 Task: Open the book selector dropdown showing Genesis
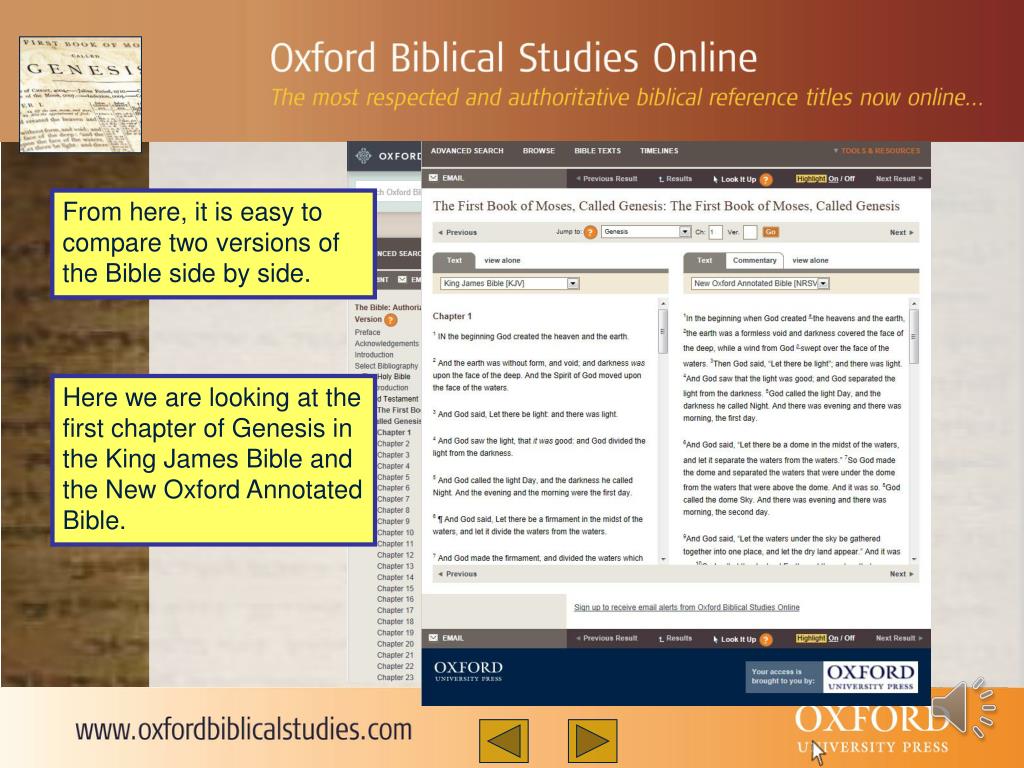645,232
